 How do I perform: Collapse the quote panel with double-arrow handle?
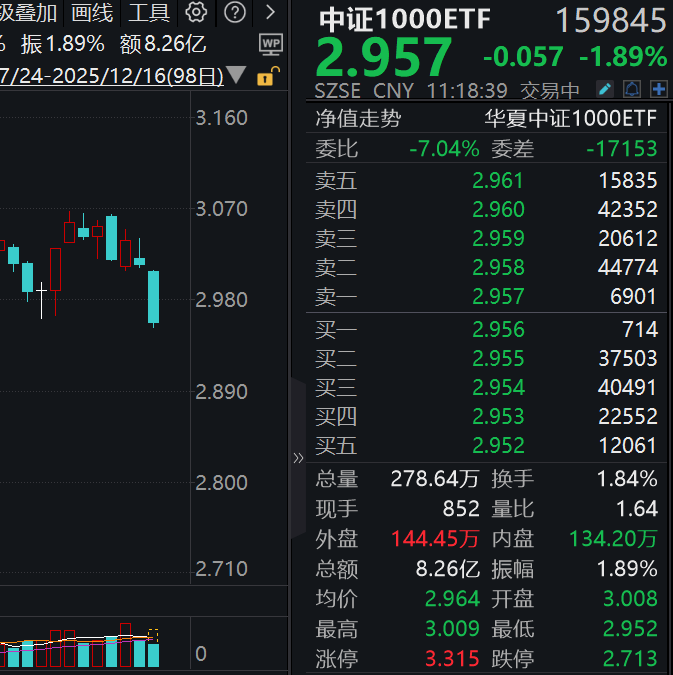coord(297,458)
